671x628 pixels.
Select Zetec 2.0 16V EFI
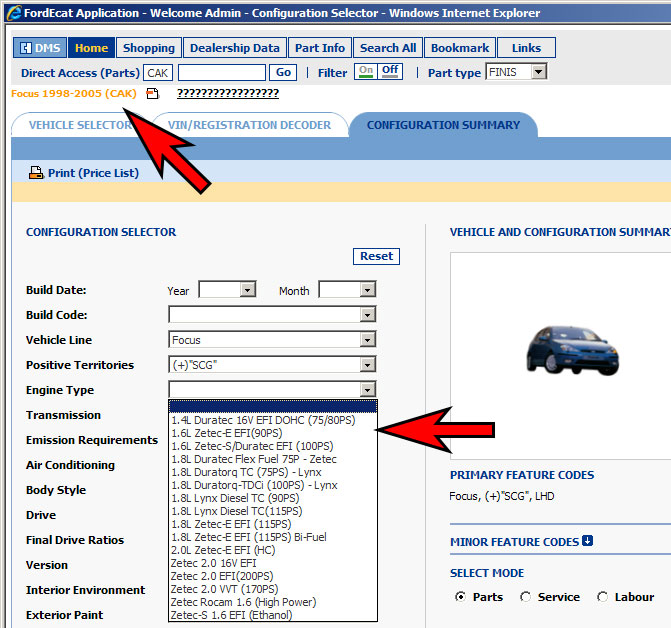pos(273,563)
